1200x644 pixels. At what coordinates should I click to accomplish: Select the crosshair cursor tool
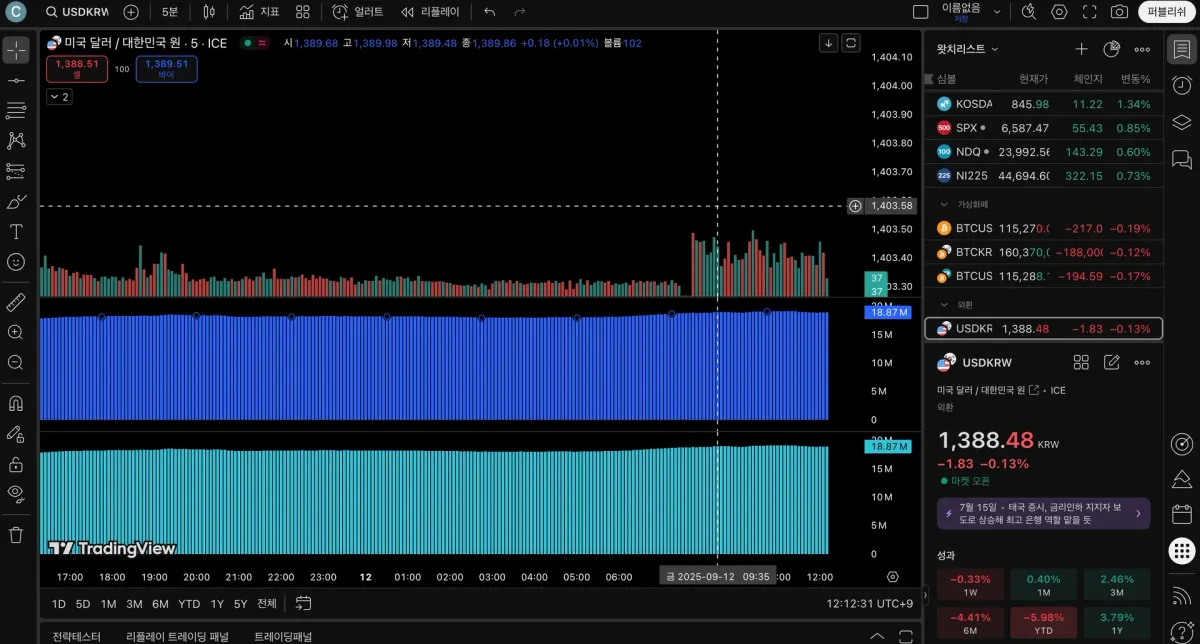point(16,50)
